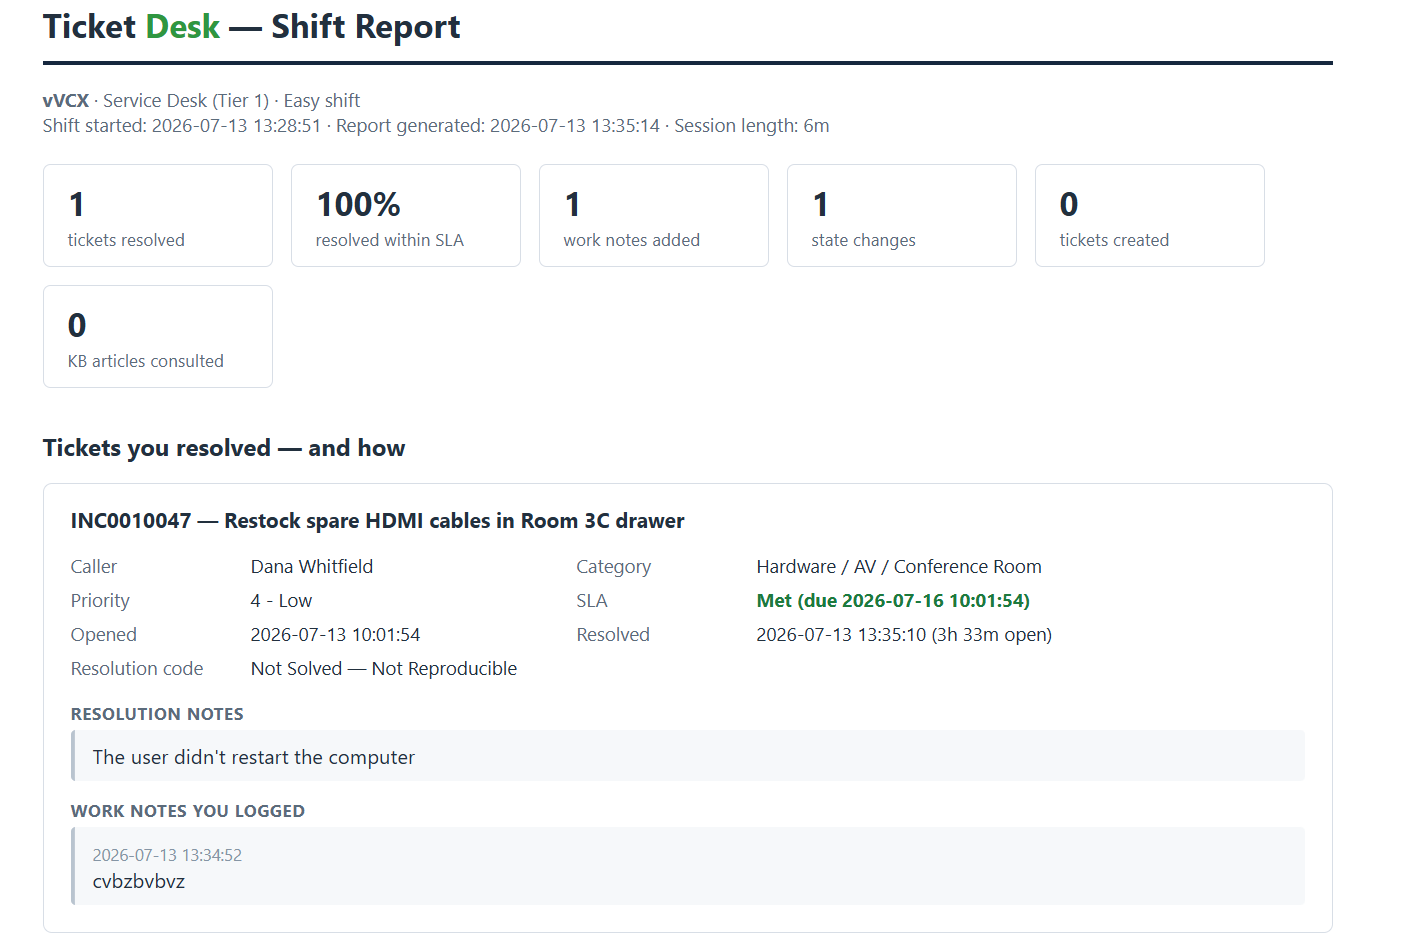1416x948 pixels.
Task: Click the Ticket Desk — Shift Report heading
Action: click(x=251, y=27)
